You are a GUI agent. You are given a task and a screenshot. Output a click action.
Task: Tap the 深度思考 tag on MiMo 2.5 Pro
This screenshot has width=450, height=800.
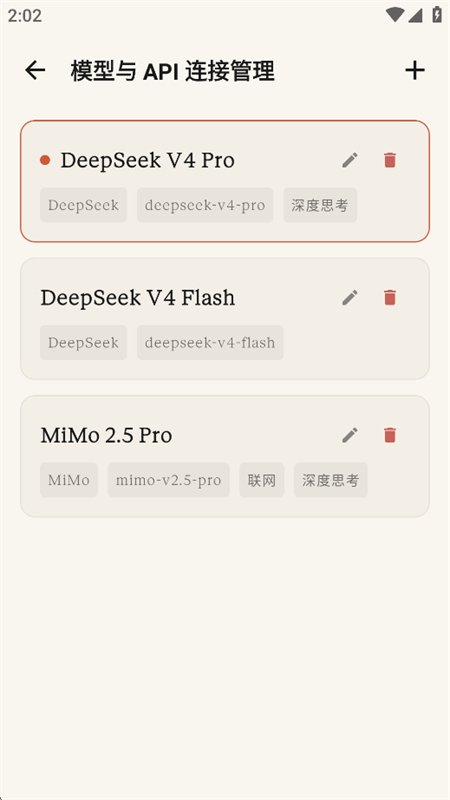tap(331, 480)
